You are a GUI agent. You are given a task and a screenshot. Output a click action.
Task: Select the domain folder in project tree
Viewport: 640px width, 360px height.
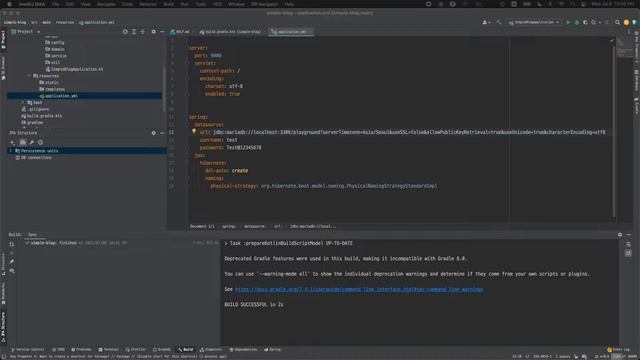(55, 49)
